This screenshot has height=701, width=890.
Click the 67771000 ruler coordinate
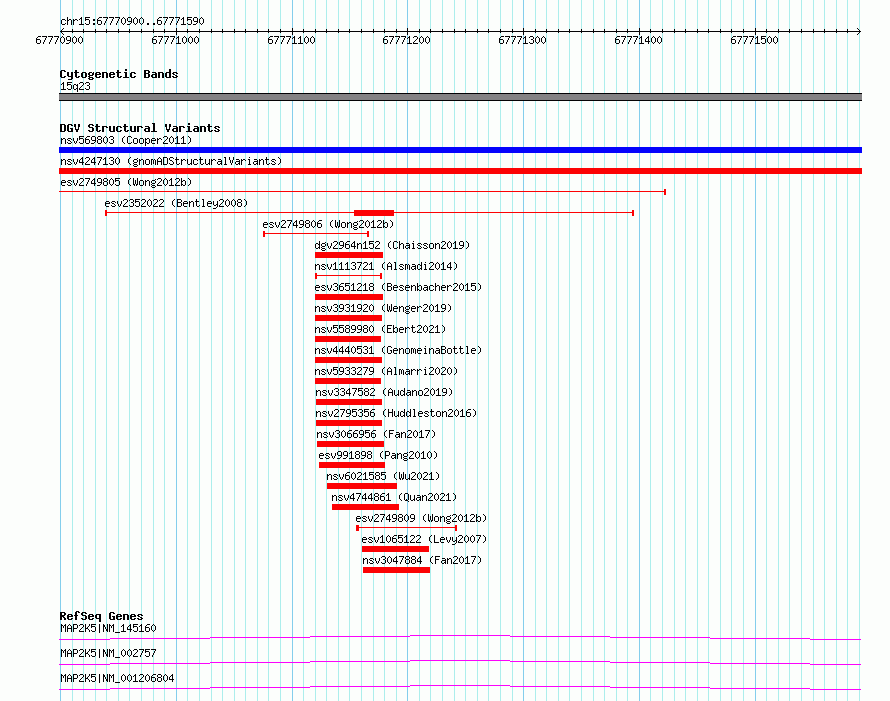175,40
